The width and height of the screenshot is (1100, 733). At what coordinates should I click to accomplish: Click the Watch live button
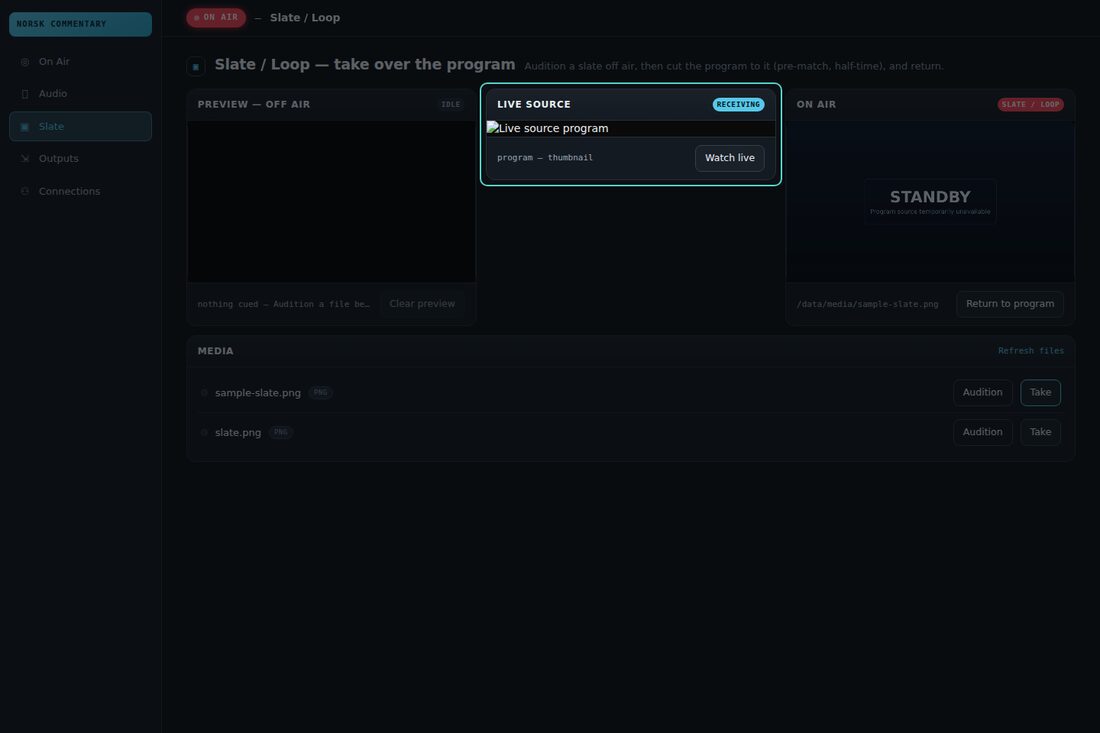point(730,158)
